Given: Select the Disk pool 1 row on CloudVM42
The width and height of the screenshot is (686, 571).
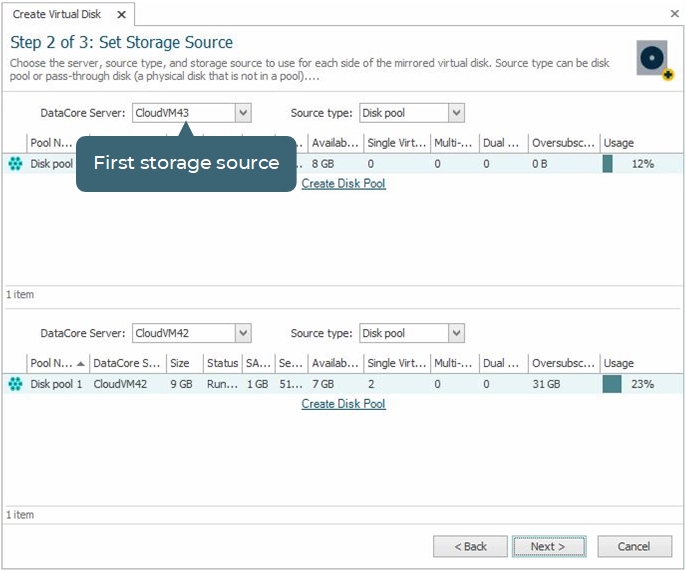Looking at the screenshot, I should point(200,384).
